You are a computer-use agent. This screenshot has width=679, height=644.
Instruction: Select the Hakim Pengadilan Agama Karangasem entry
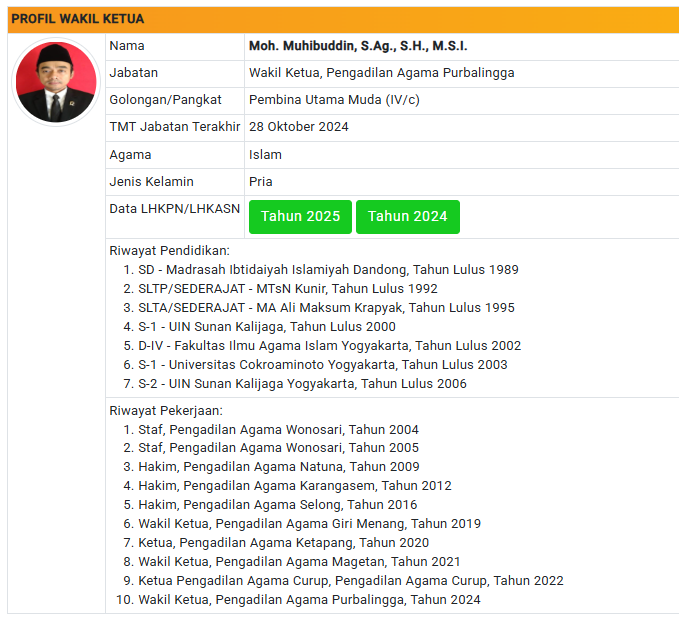(x=295, y=486)
